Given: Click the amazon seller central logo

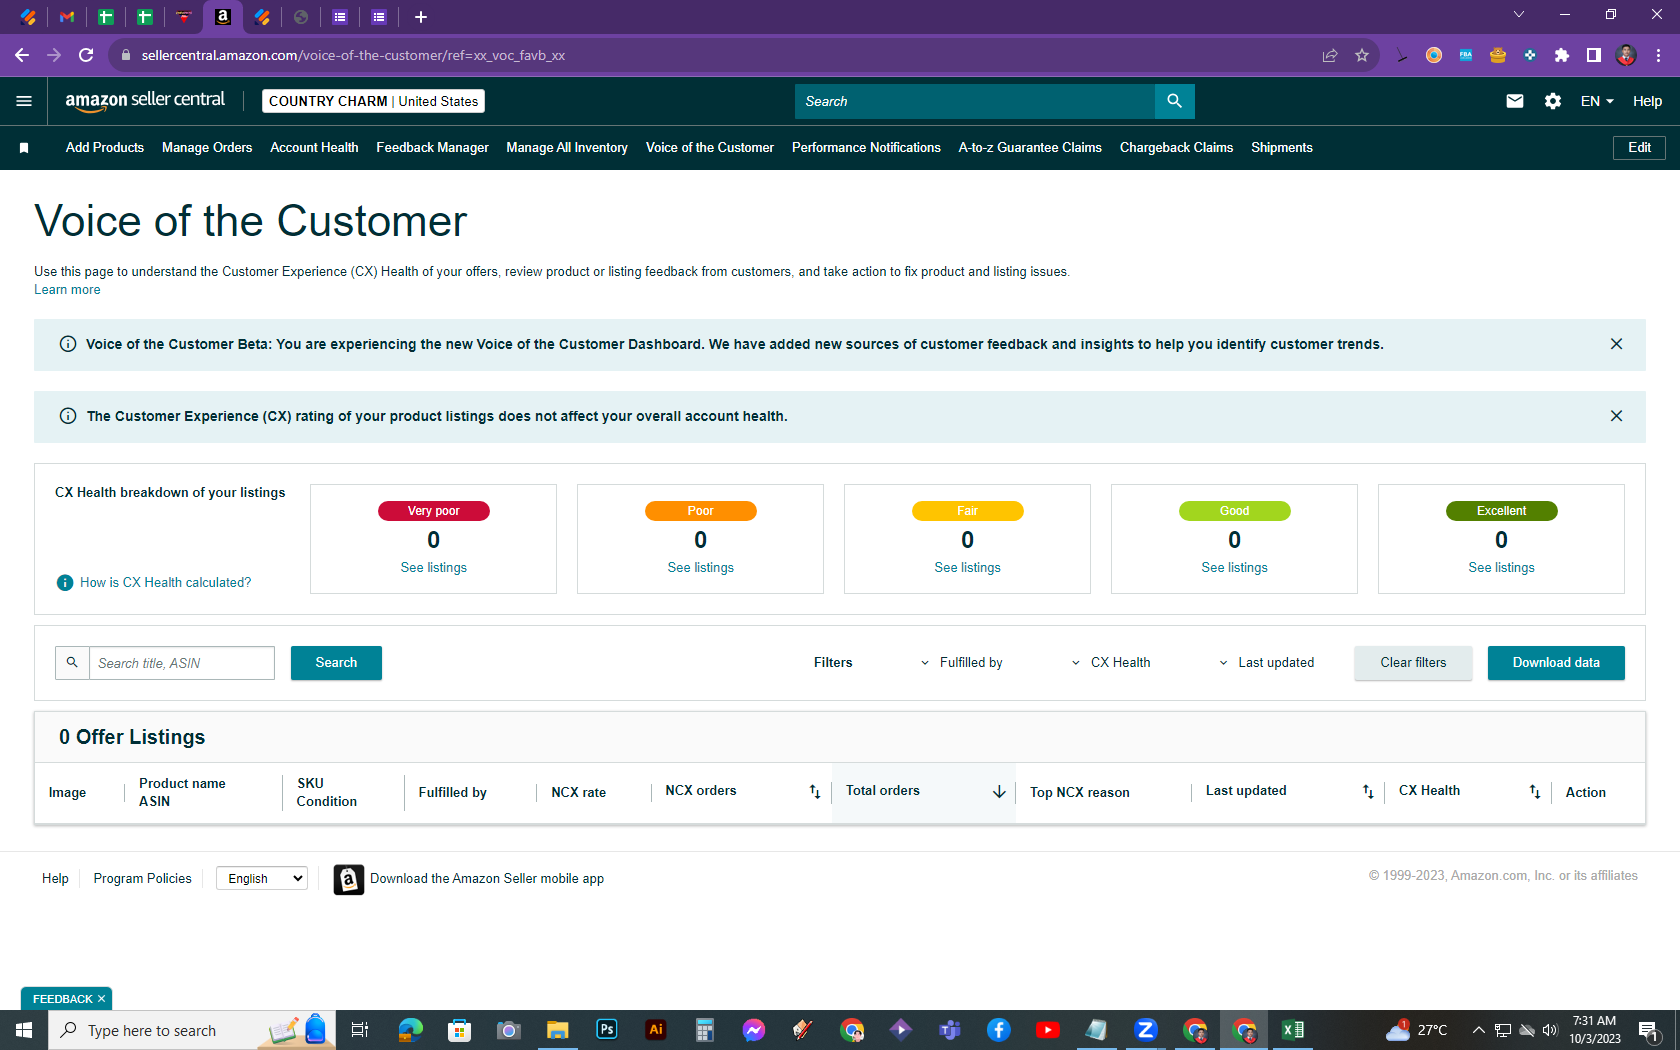Looking at the screenshot, I should coord(145,100).
